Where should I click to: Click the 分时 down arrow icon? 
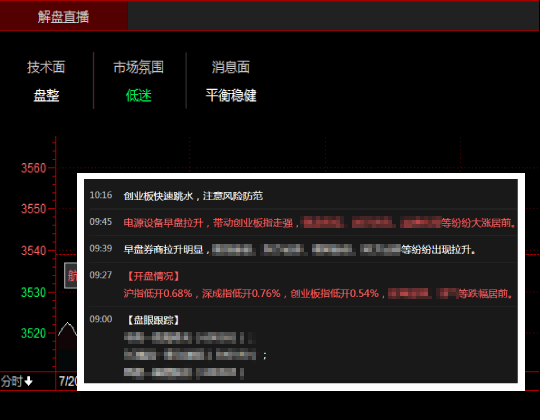click(29, 381)
